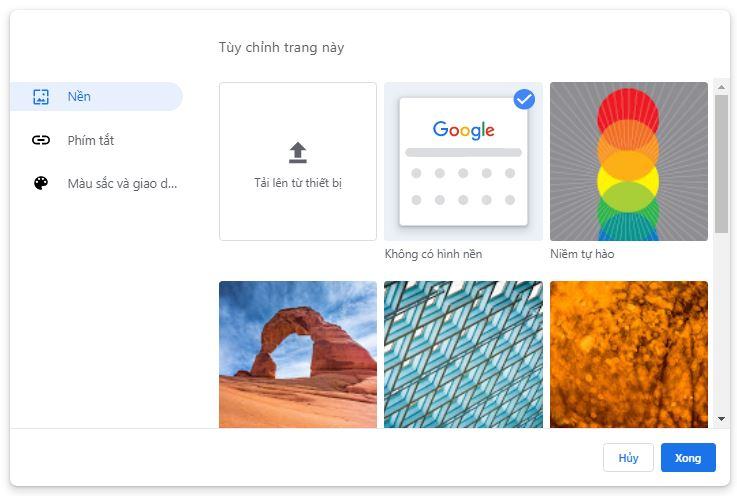
Task: Click the Phím tắt link icon
Action: (41, 140)
